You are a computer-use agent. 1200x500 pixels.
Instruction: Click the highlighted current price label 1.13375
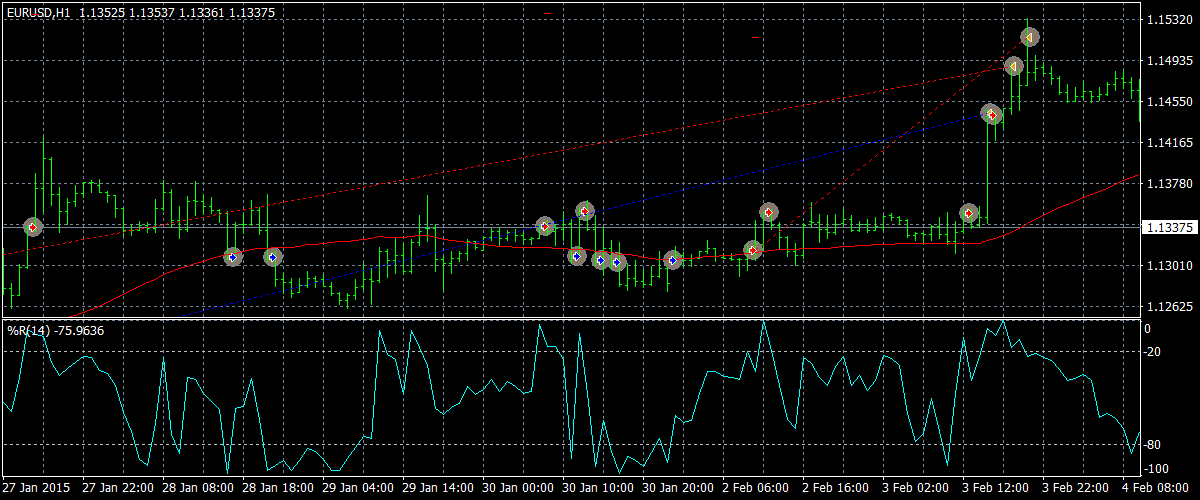[x=1170, y=227]
